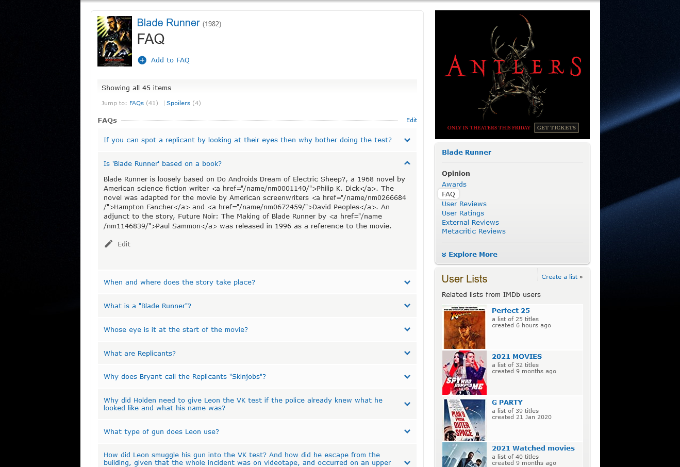This screenshot has width=680, height=467.
Task: Click 'Is Blade Runner based on a book?' text
Action: [162, 163]
